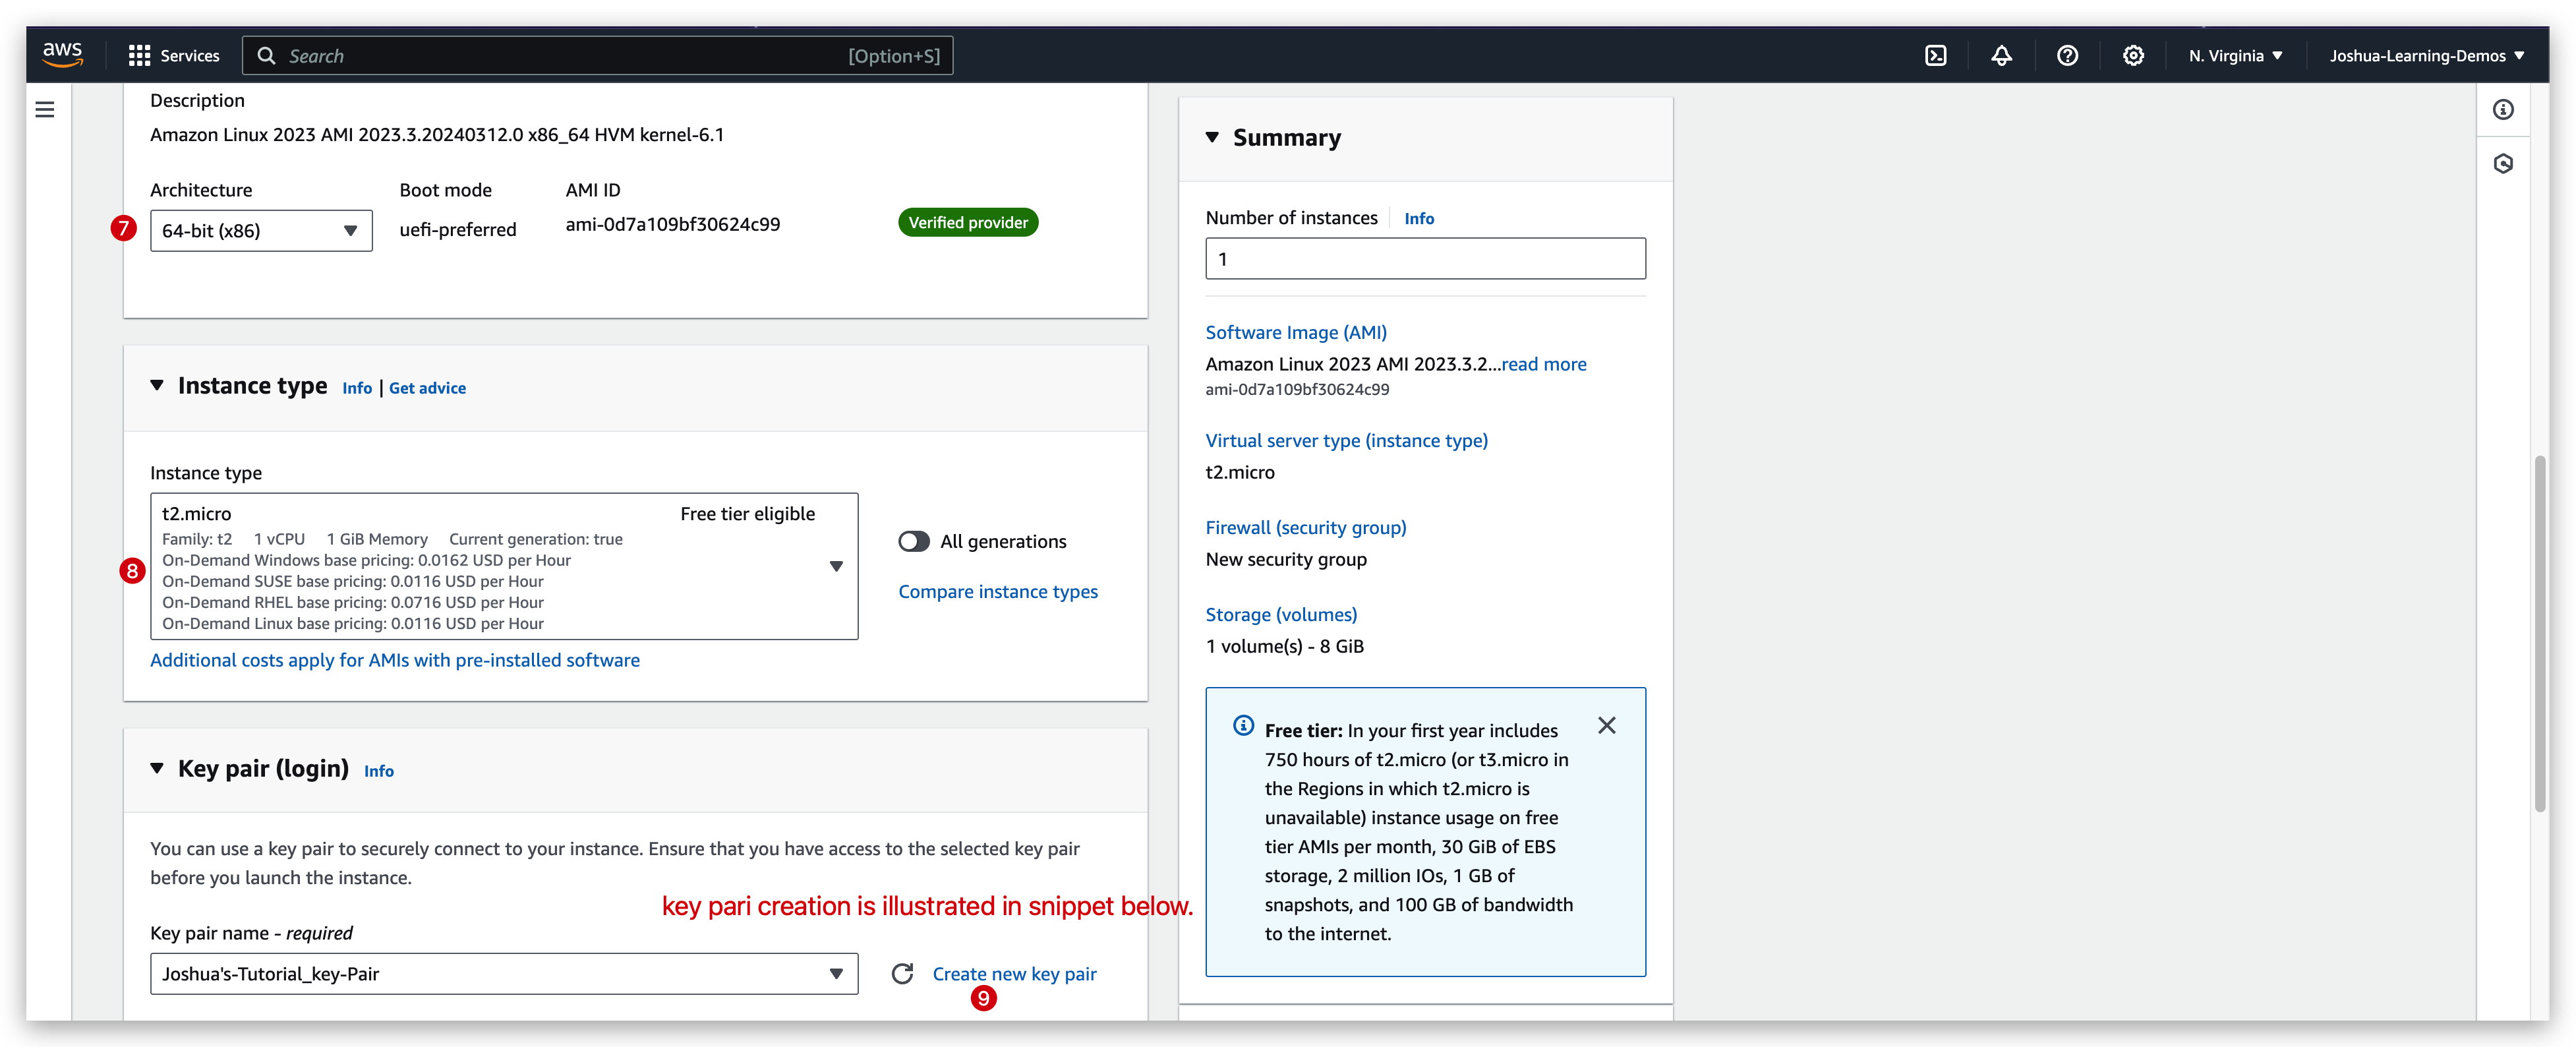
Task: Open the Help question mark icon
Action: click(2067, 55)
